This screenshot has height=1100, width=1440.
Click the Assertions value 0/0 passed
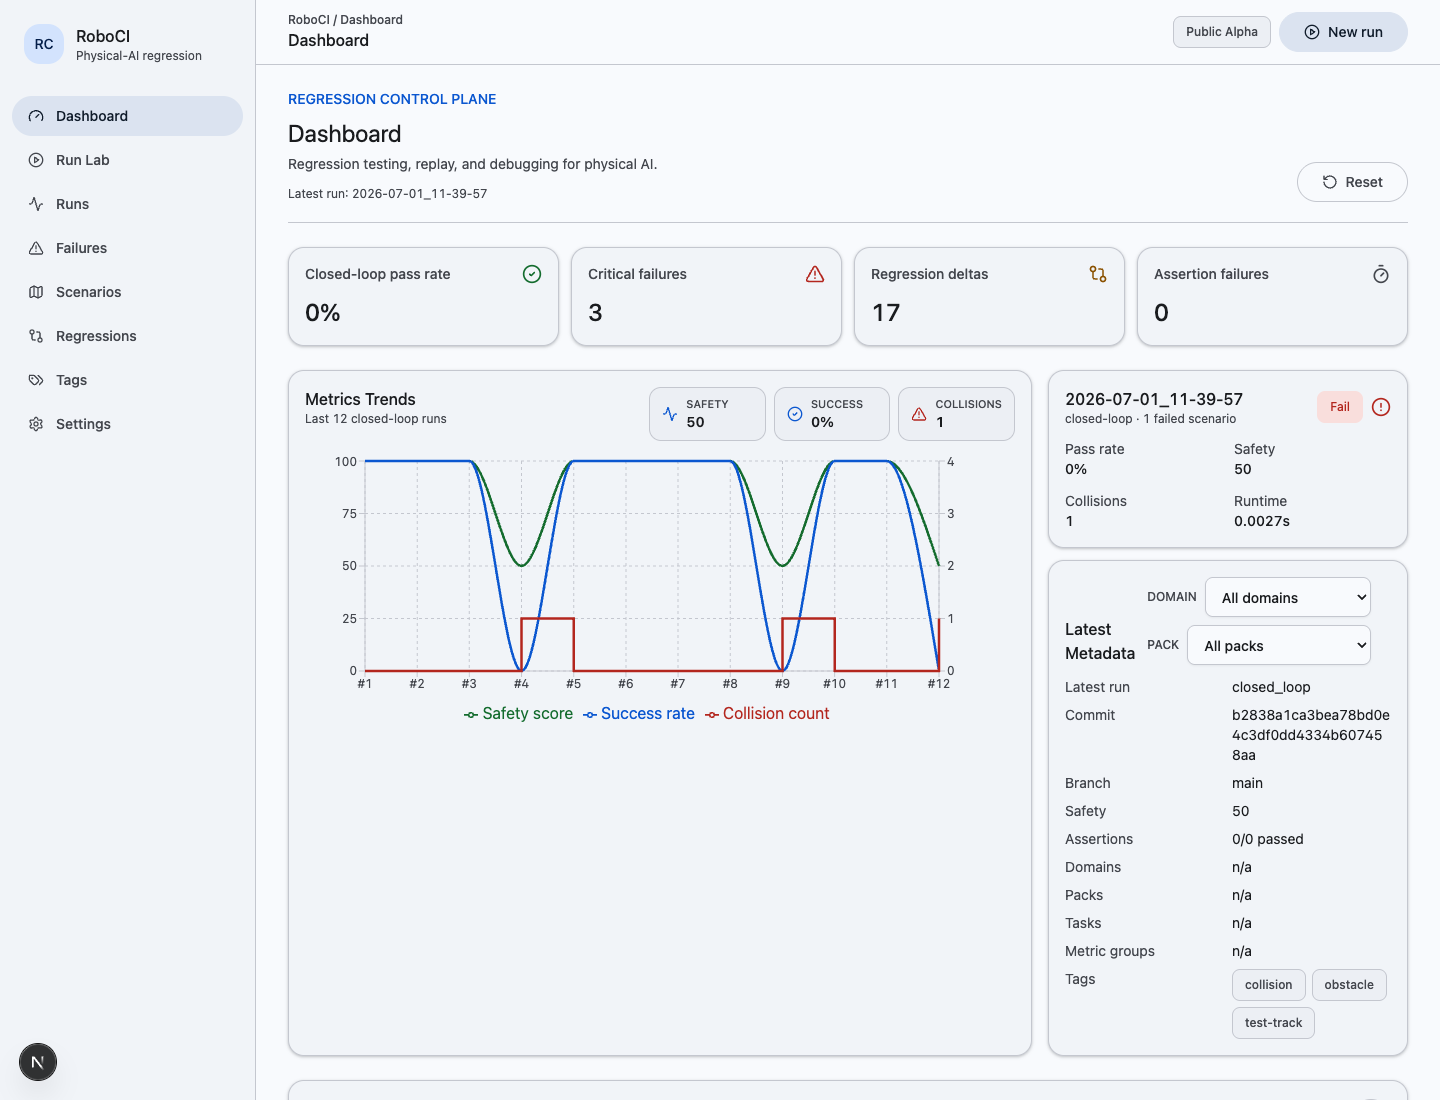click(x=1268, y=839)
